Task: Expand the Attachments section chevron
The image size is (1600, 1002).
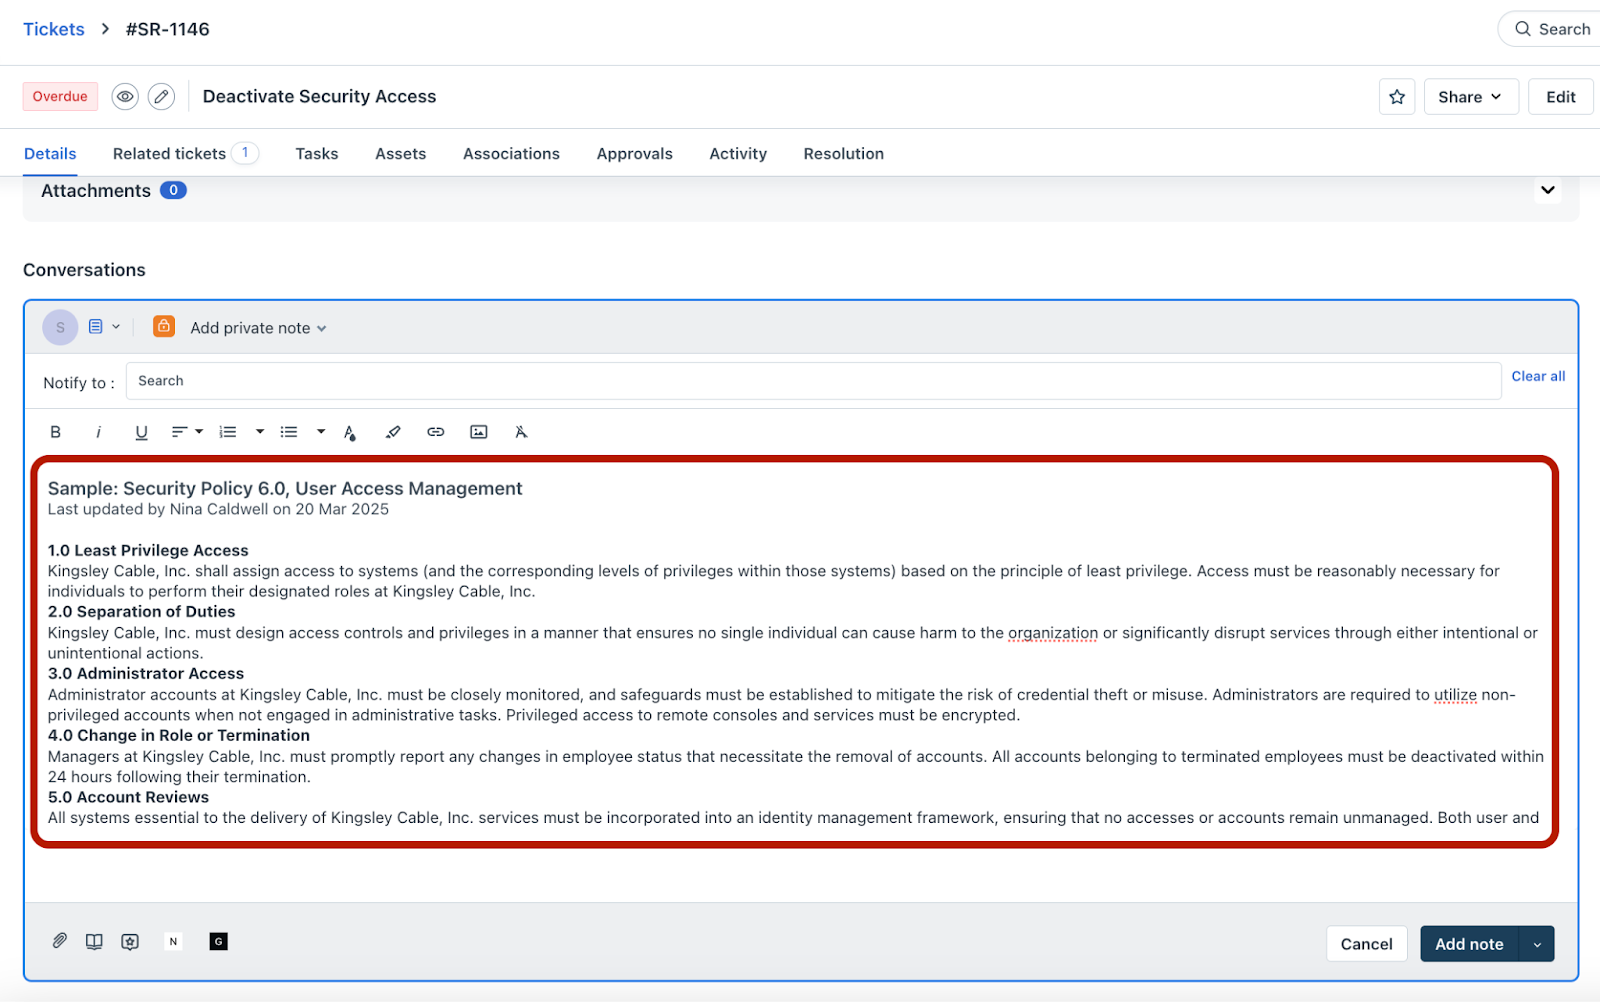Action: (1548, 190)
